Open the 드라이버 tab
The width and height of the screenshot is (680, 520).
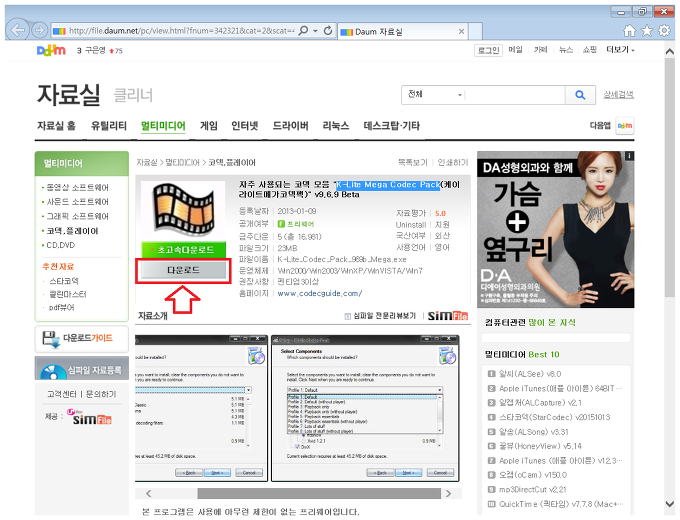290,126
